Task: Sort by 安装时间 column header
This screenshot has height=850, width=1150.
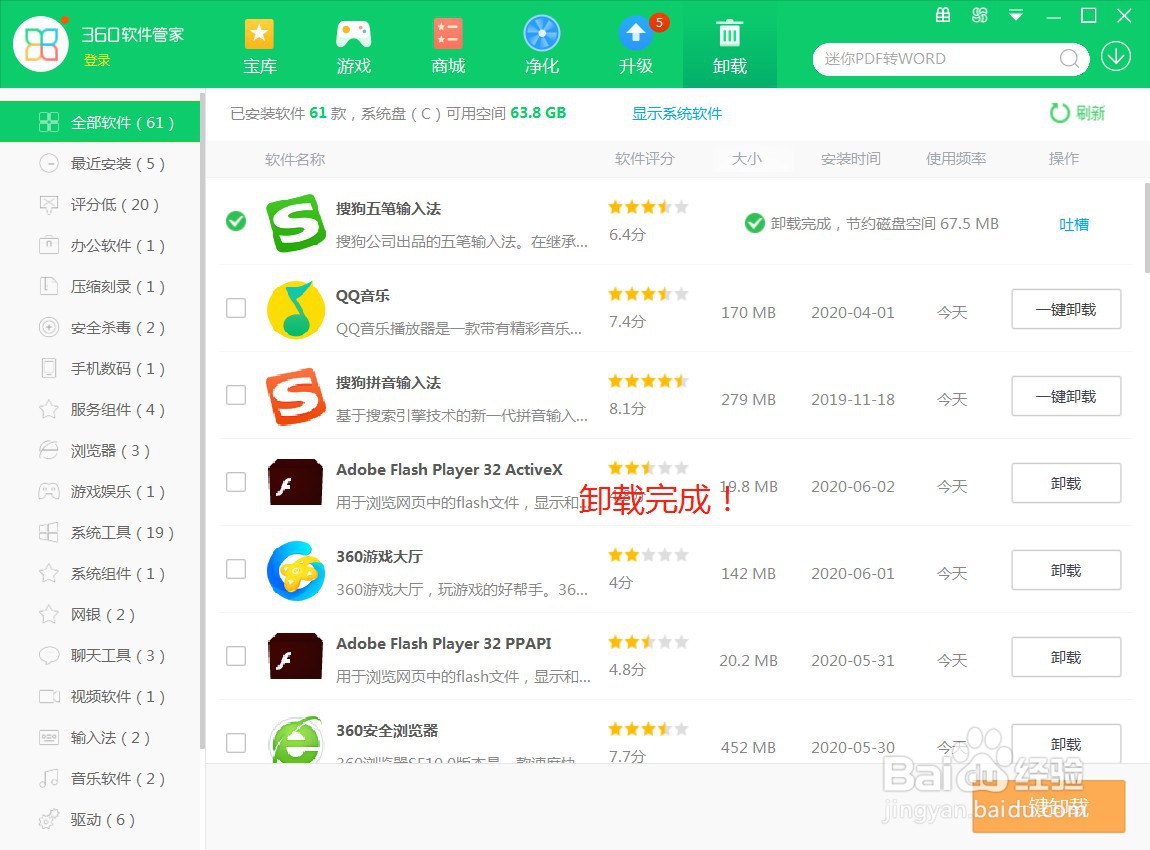Action: pos(851,158)
